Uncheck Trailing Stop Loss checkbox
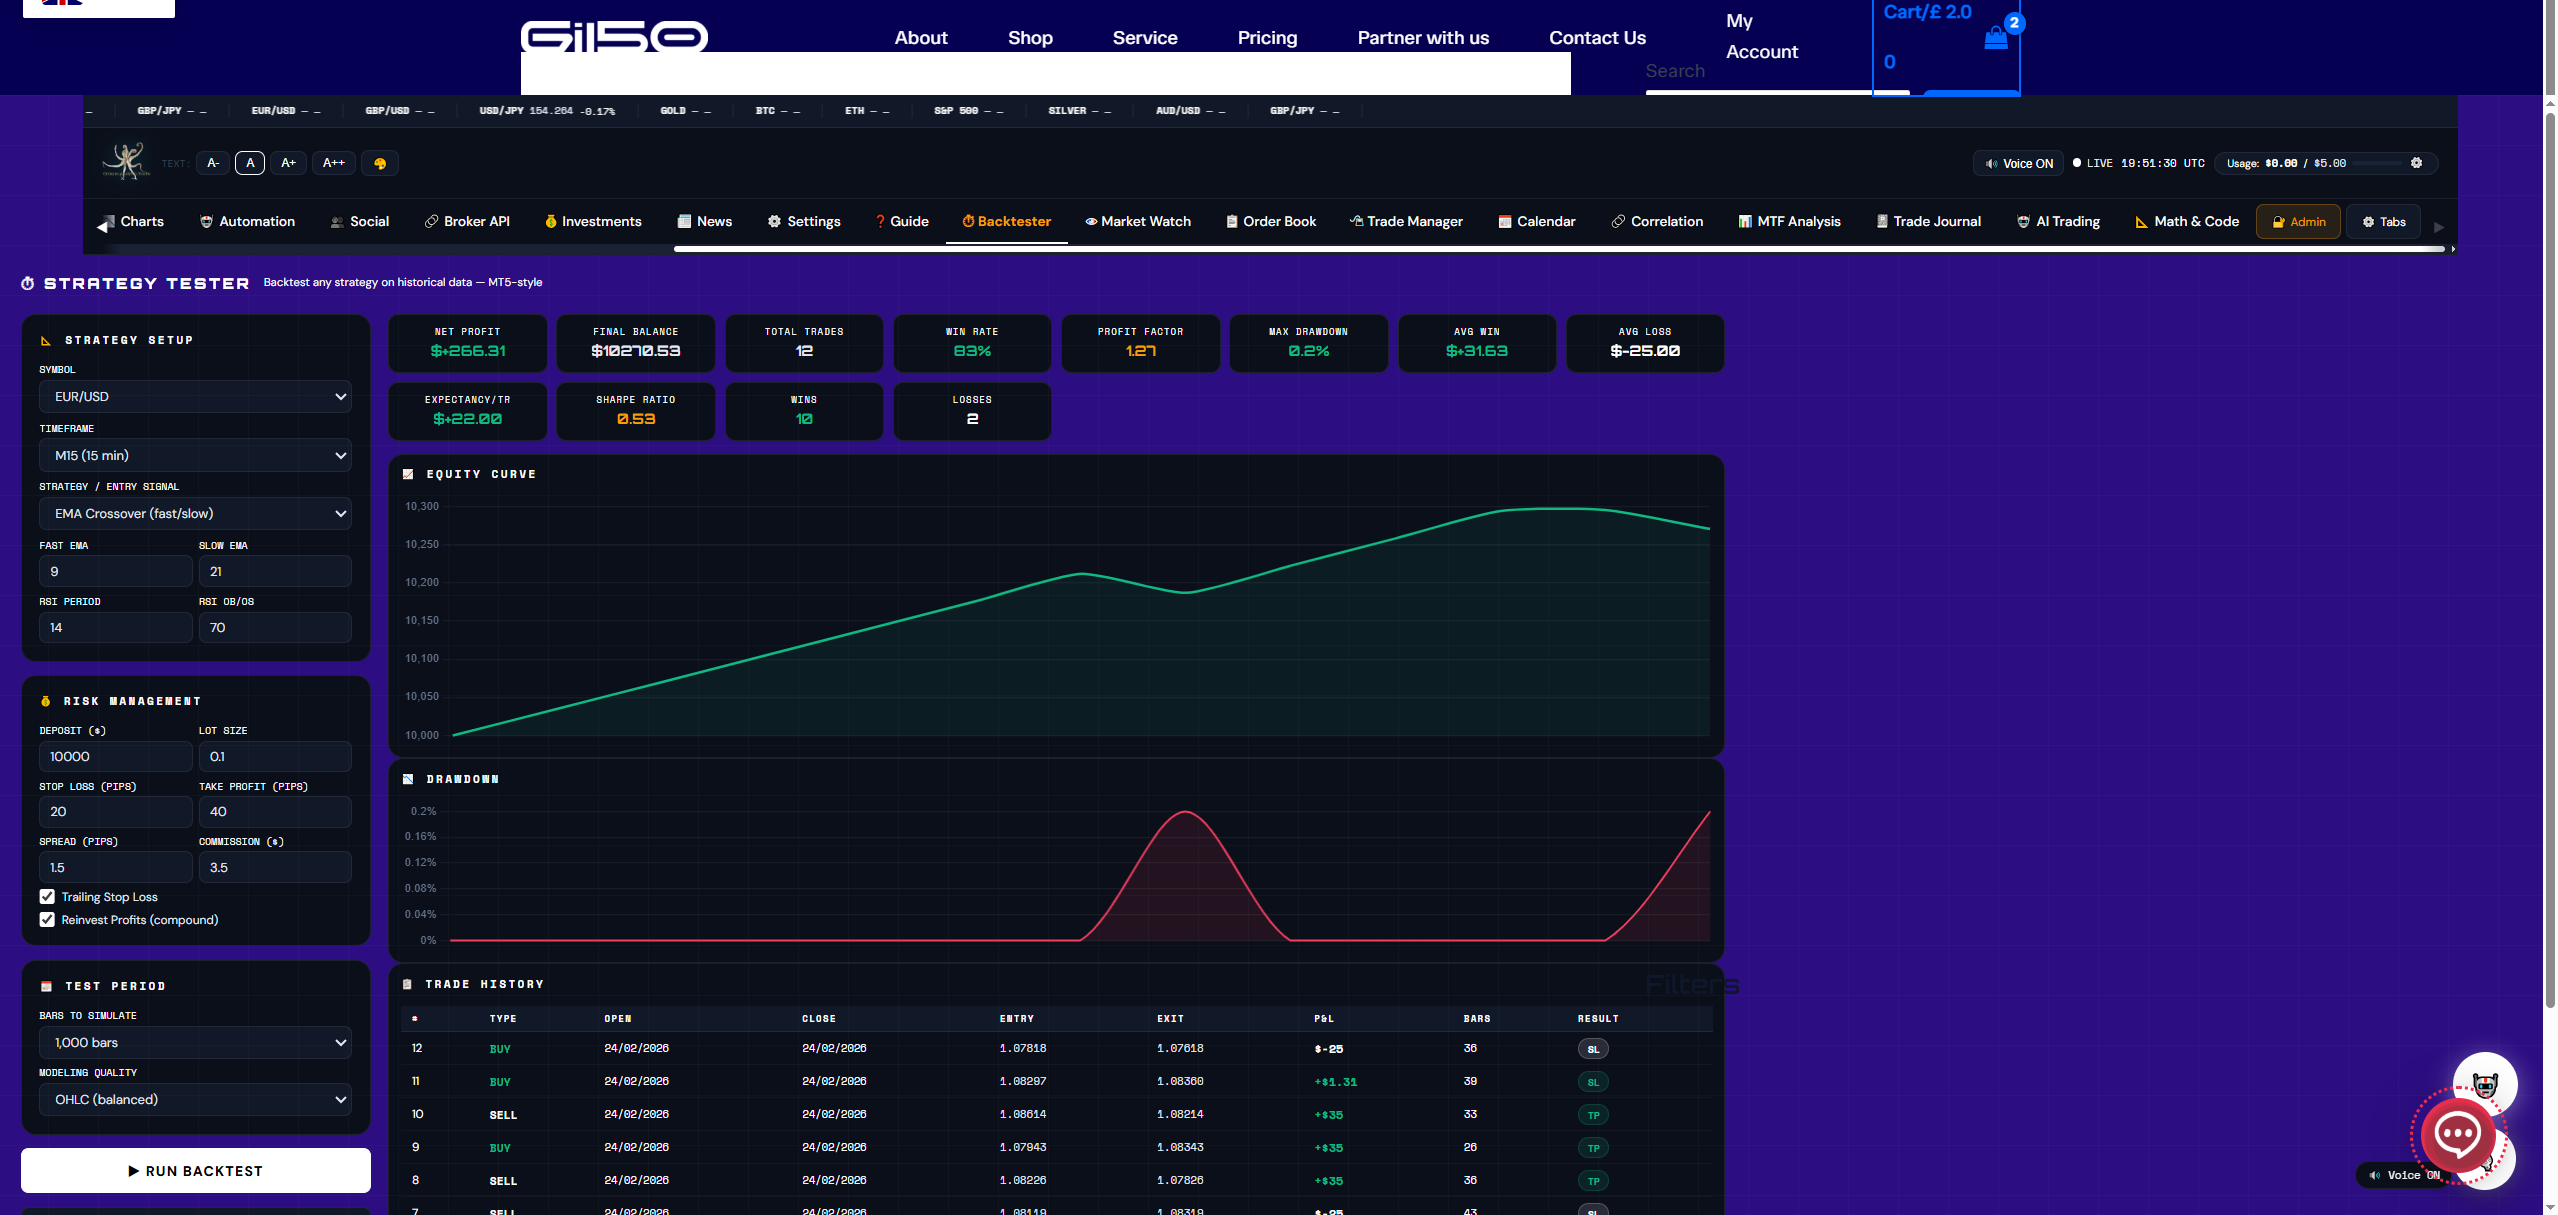This screenshot has height=1215, width=2558. click(47, 897)
